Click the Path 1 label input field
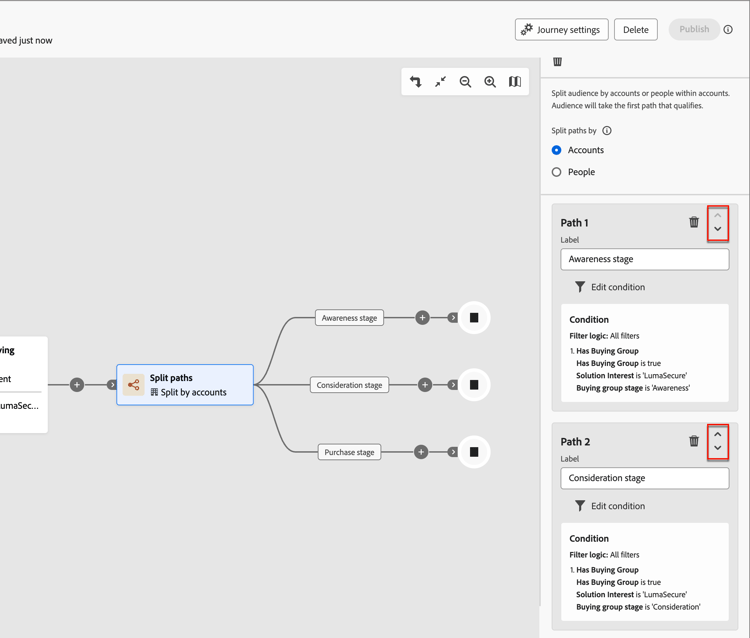This screenshot has height=638, width=750. pos(645,259)
